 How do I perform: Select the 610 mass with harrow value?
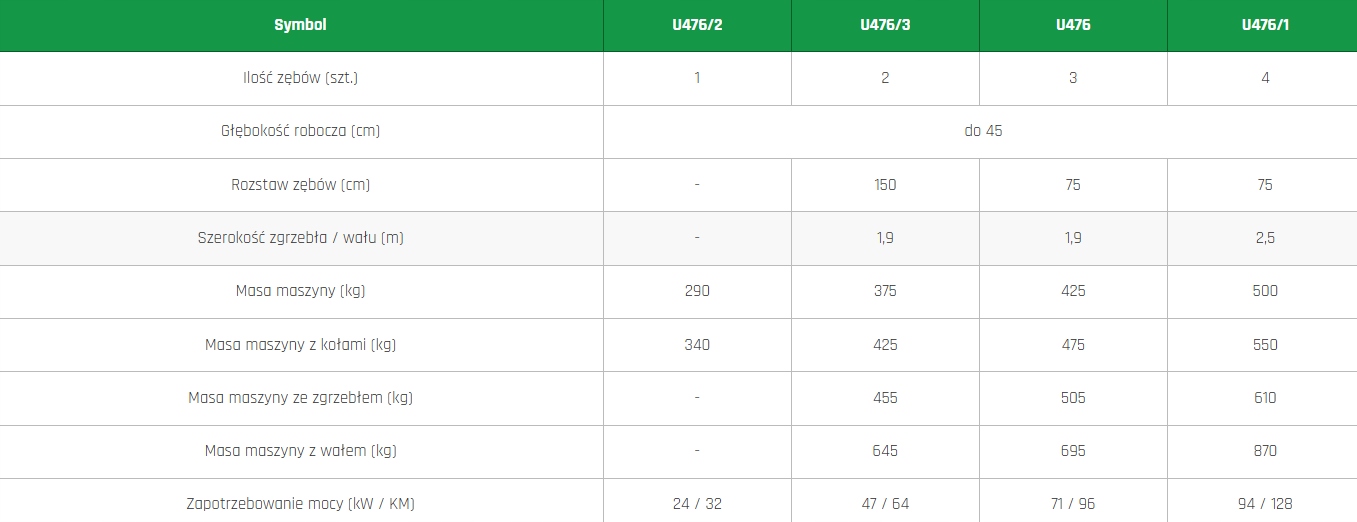pos(1265,398)
